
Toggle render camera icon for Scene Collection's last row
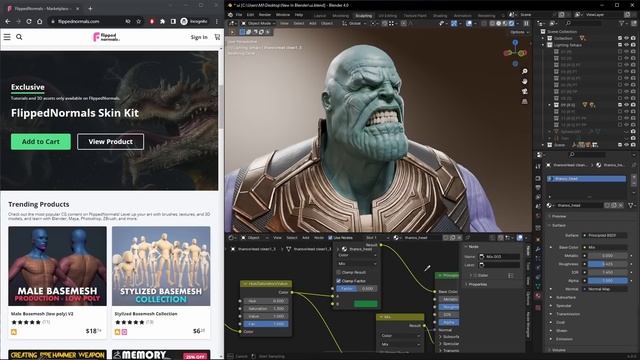pos(633,145)
